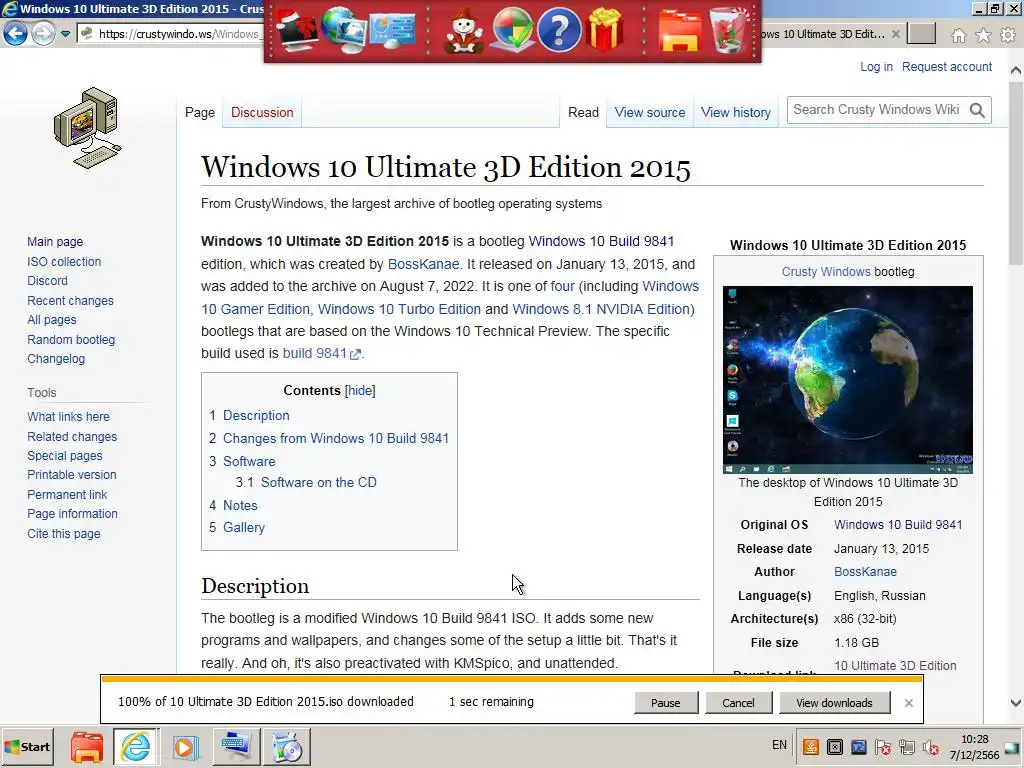Jump to the Description contents entry
Viewport: 1024px width, 768px height.
pyautogui.click(x=256, y=415)
